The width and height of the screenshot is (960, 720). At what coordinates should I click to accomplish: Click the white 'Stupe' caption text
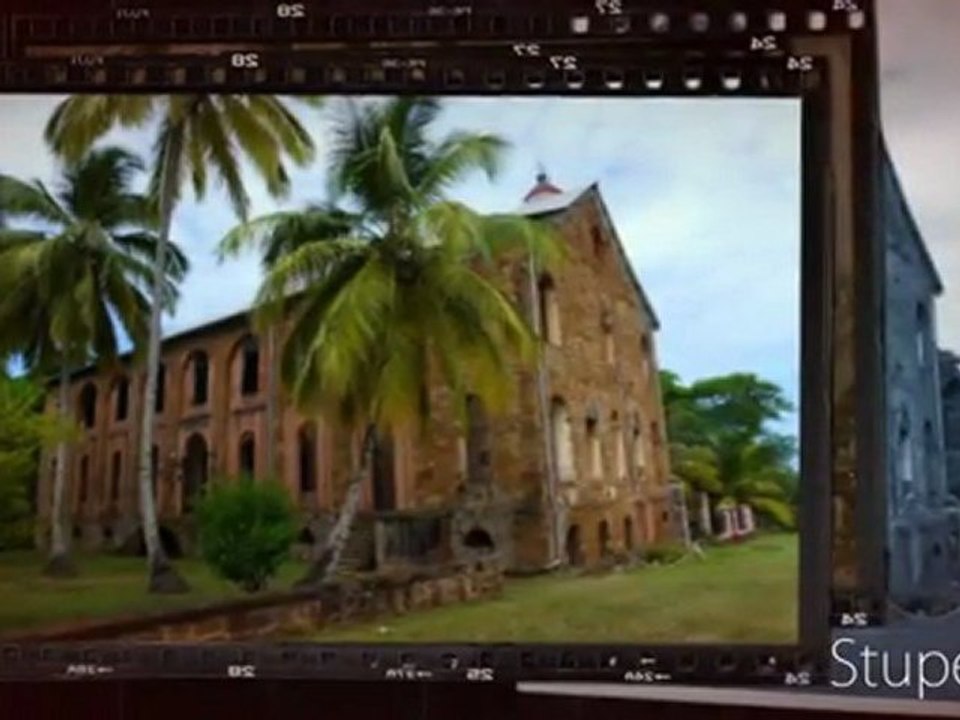pos(894,665)
